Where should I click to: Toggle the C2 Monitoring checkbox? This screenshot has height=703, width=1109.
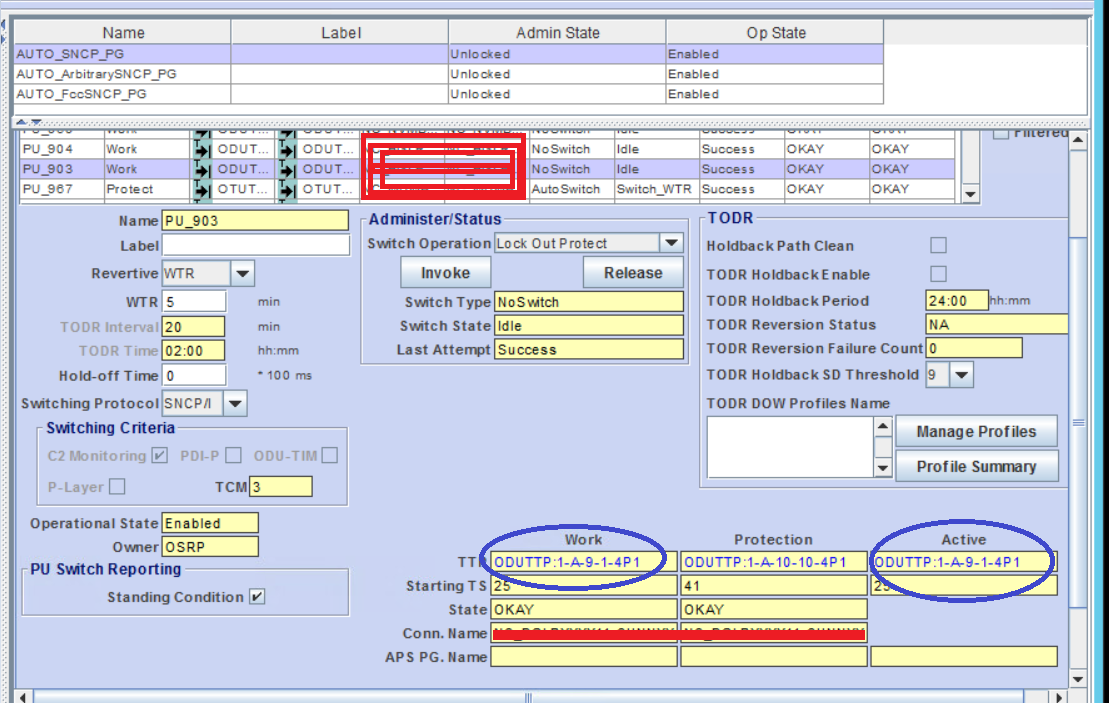[x=160, y=455]
